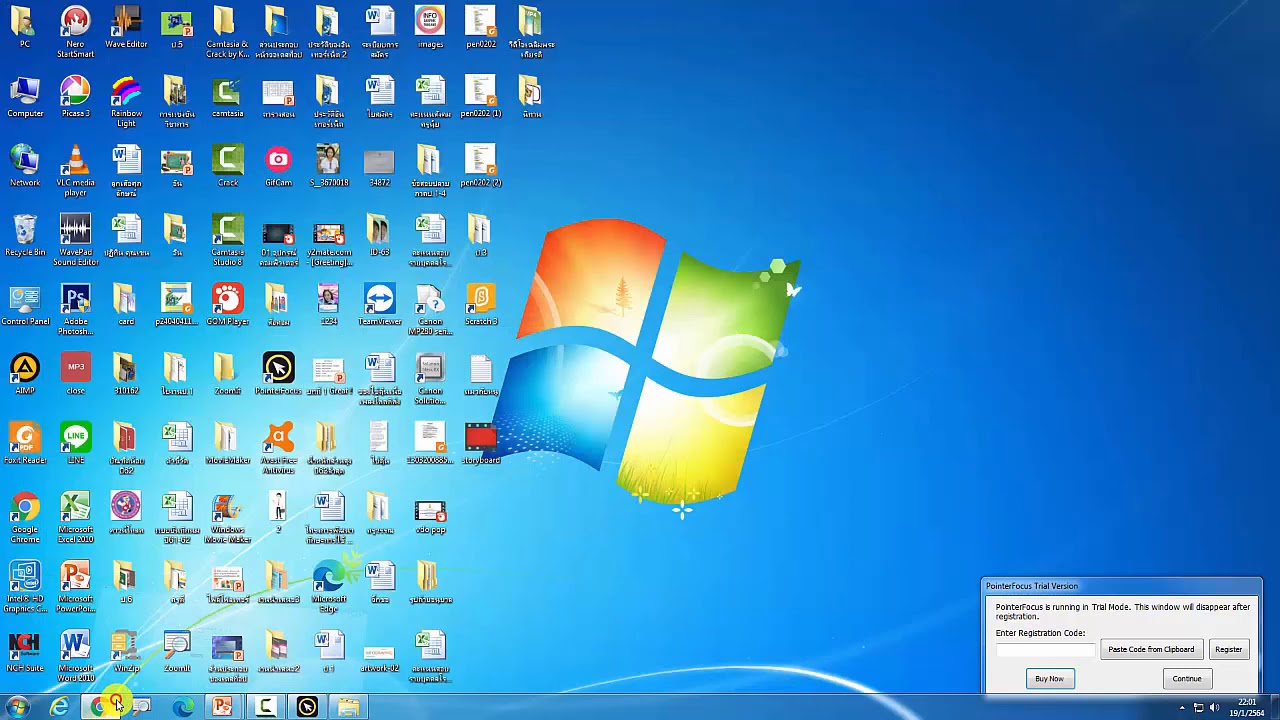This screenshot has height=720, width=1280.
Task: Select the pen0202 (2) file icon
Action: pyautogui.click(x=480, y=166)
